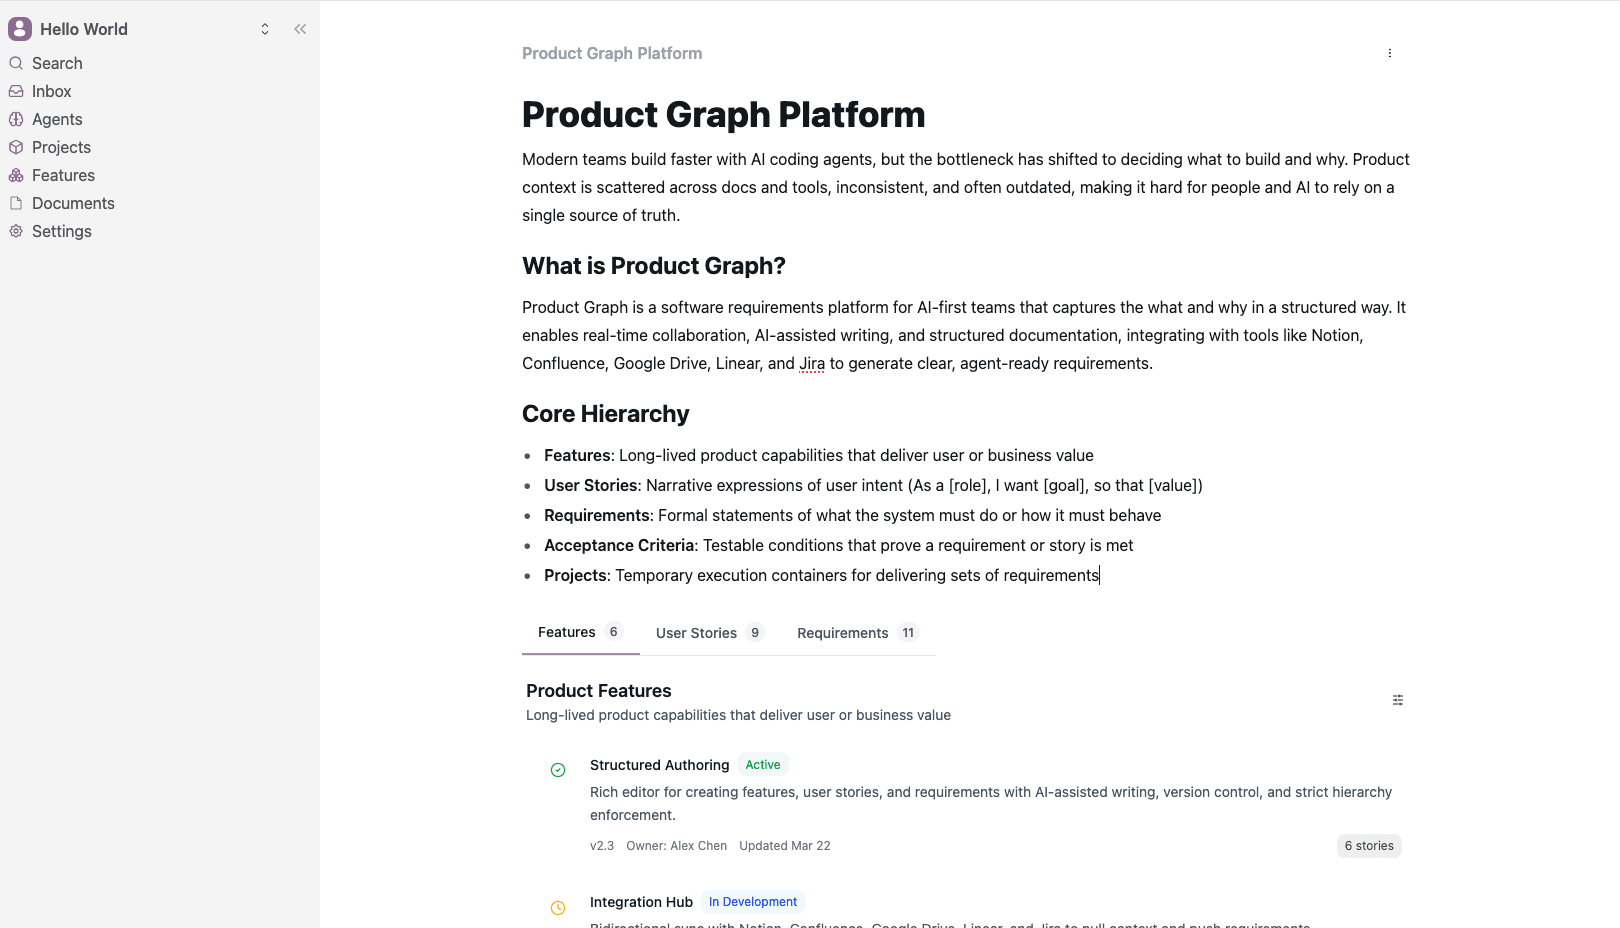Open the three-dot page options menu
Screen dimensions: 1620x928
coord(1390,53)
